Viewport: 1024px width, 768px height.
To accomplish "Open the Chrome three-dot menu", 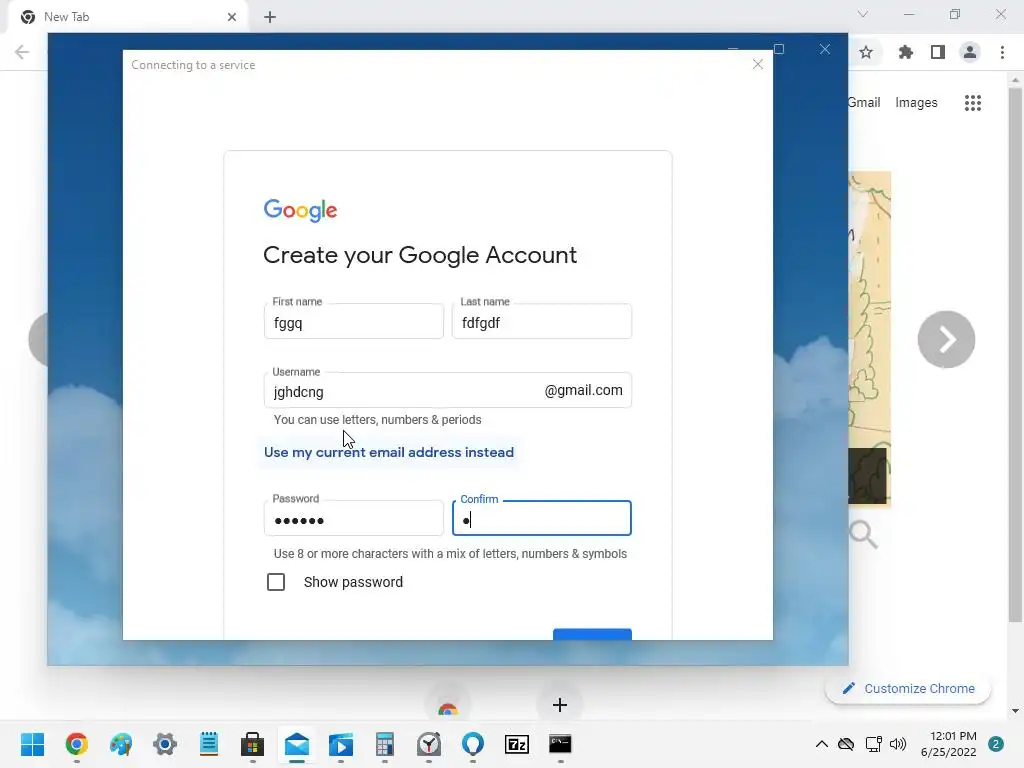I will tap(1002, 52).
